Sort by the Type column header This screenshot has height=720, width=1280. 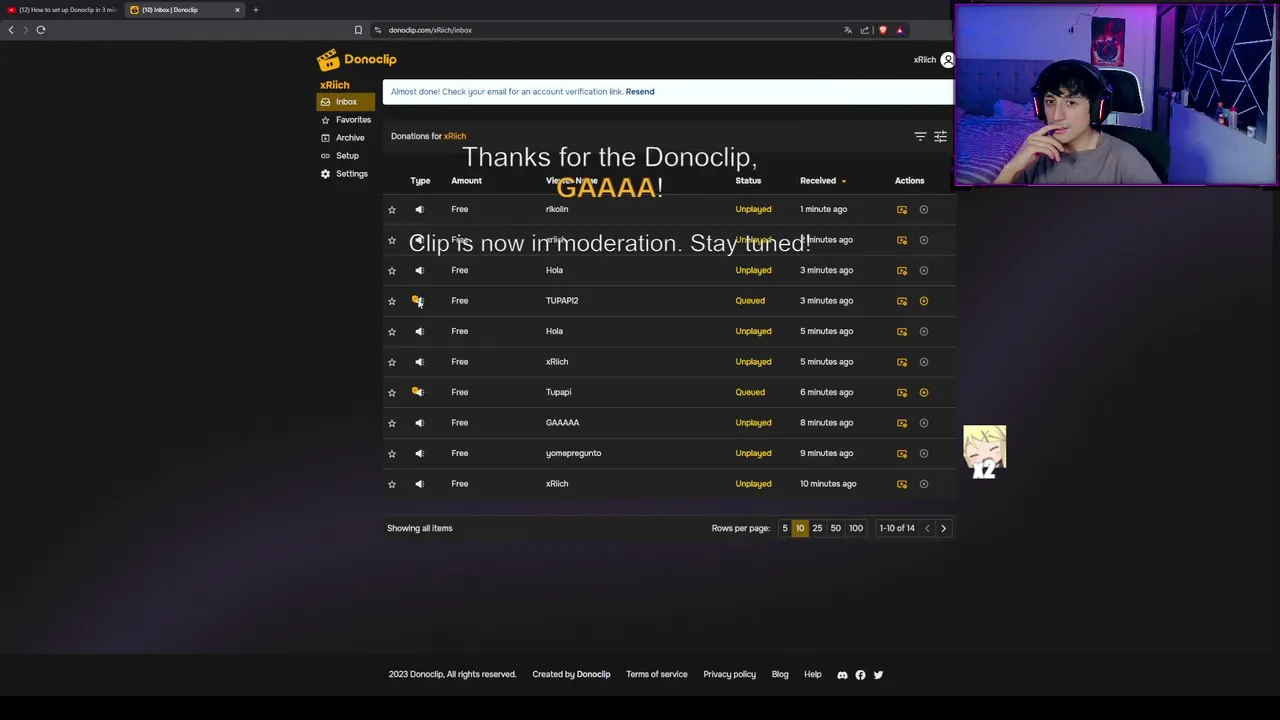420,181
